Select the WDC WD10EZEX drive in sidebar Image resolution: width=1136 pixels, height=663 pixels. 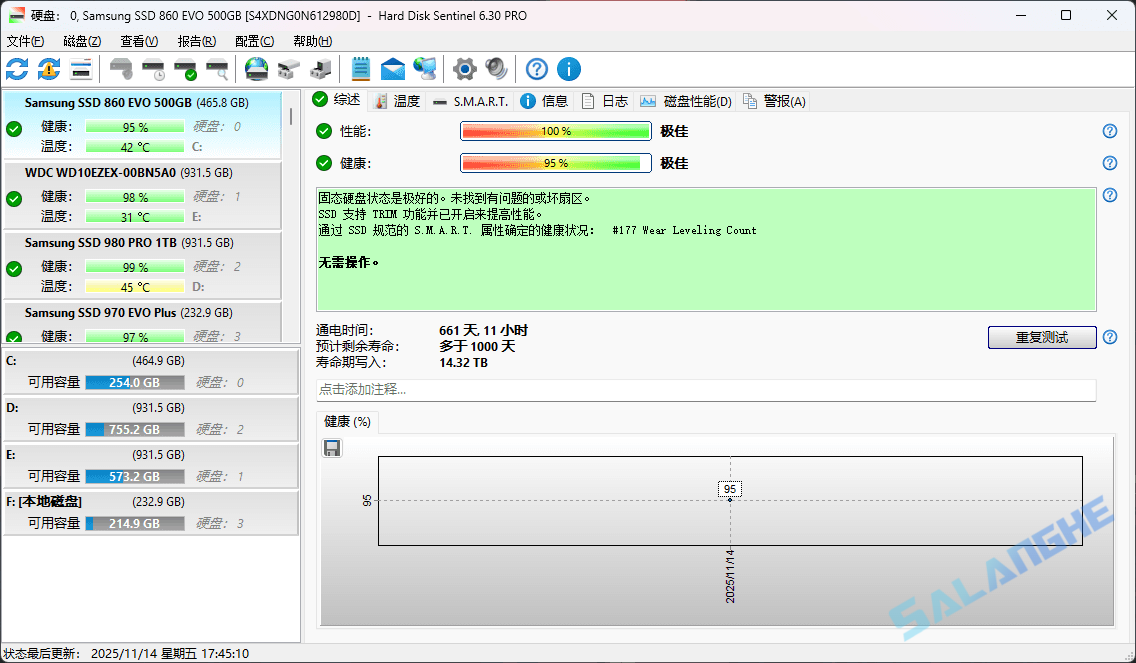(x=140, y=200)
